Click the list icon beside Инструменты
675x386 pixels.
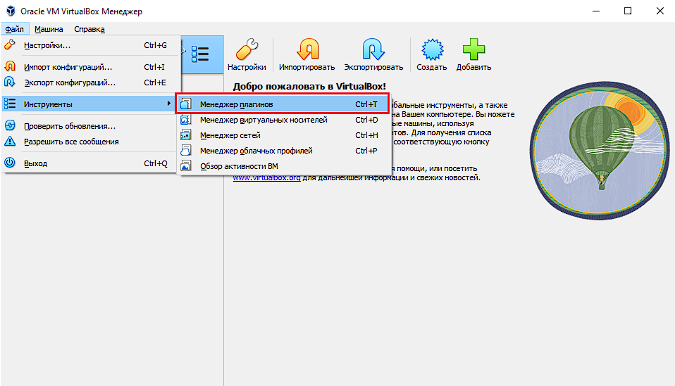point(9,104)
